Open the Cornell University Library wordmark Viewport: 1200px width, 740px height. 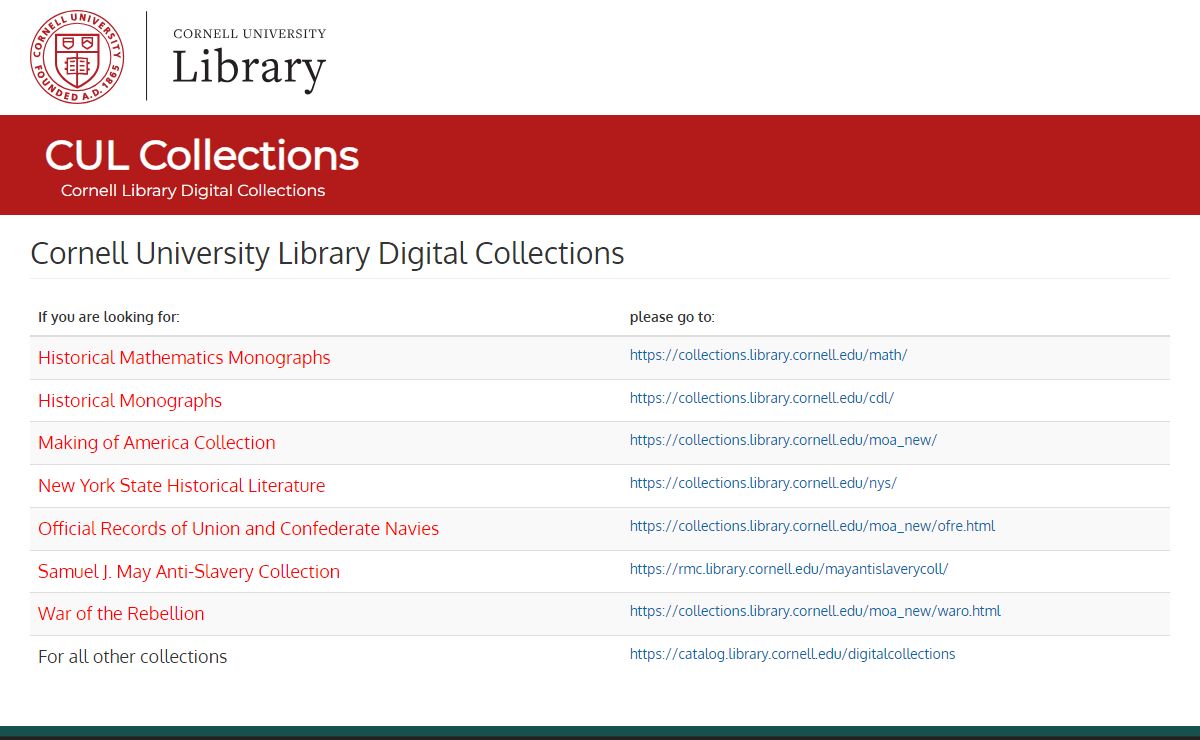click(x=249, y=61)
